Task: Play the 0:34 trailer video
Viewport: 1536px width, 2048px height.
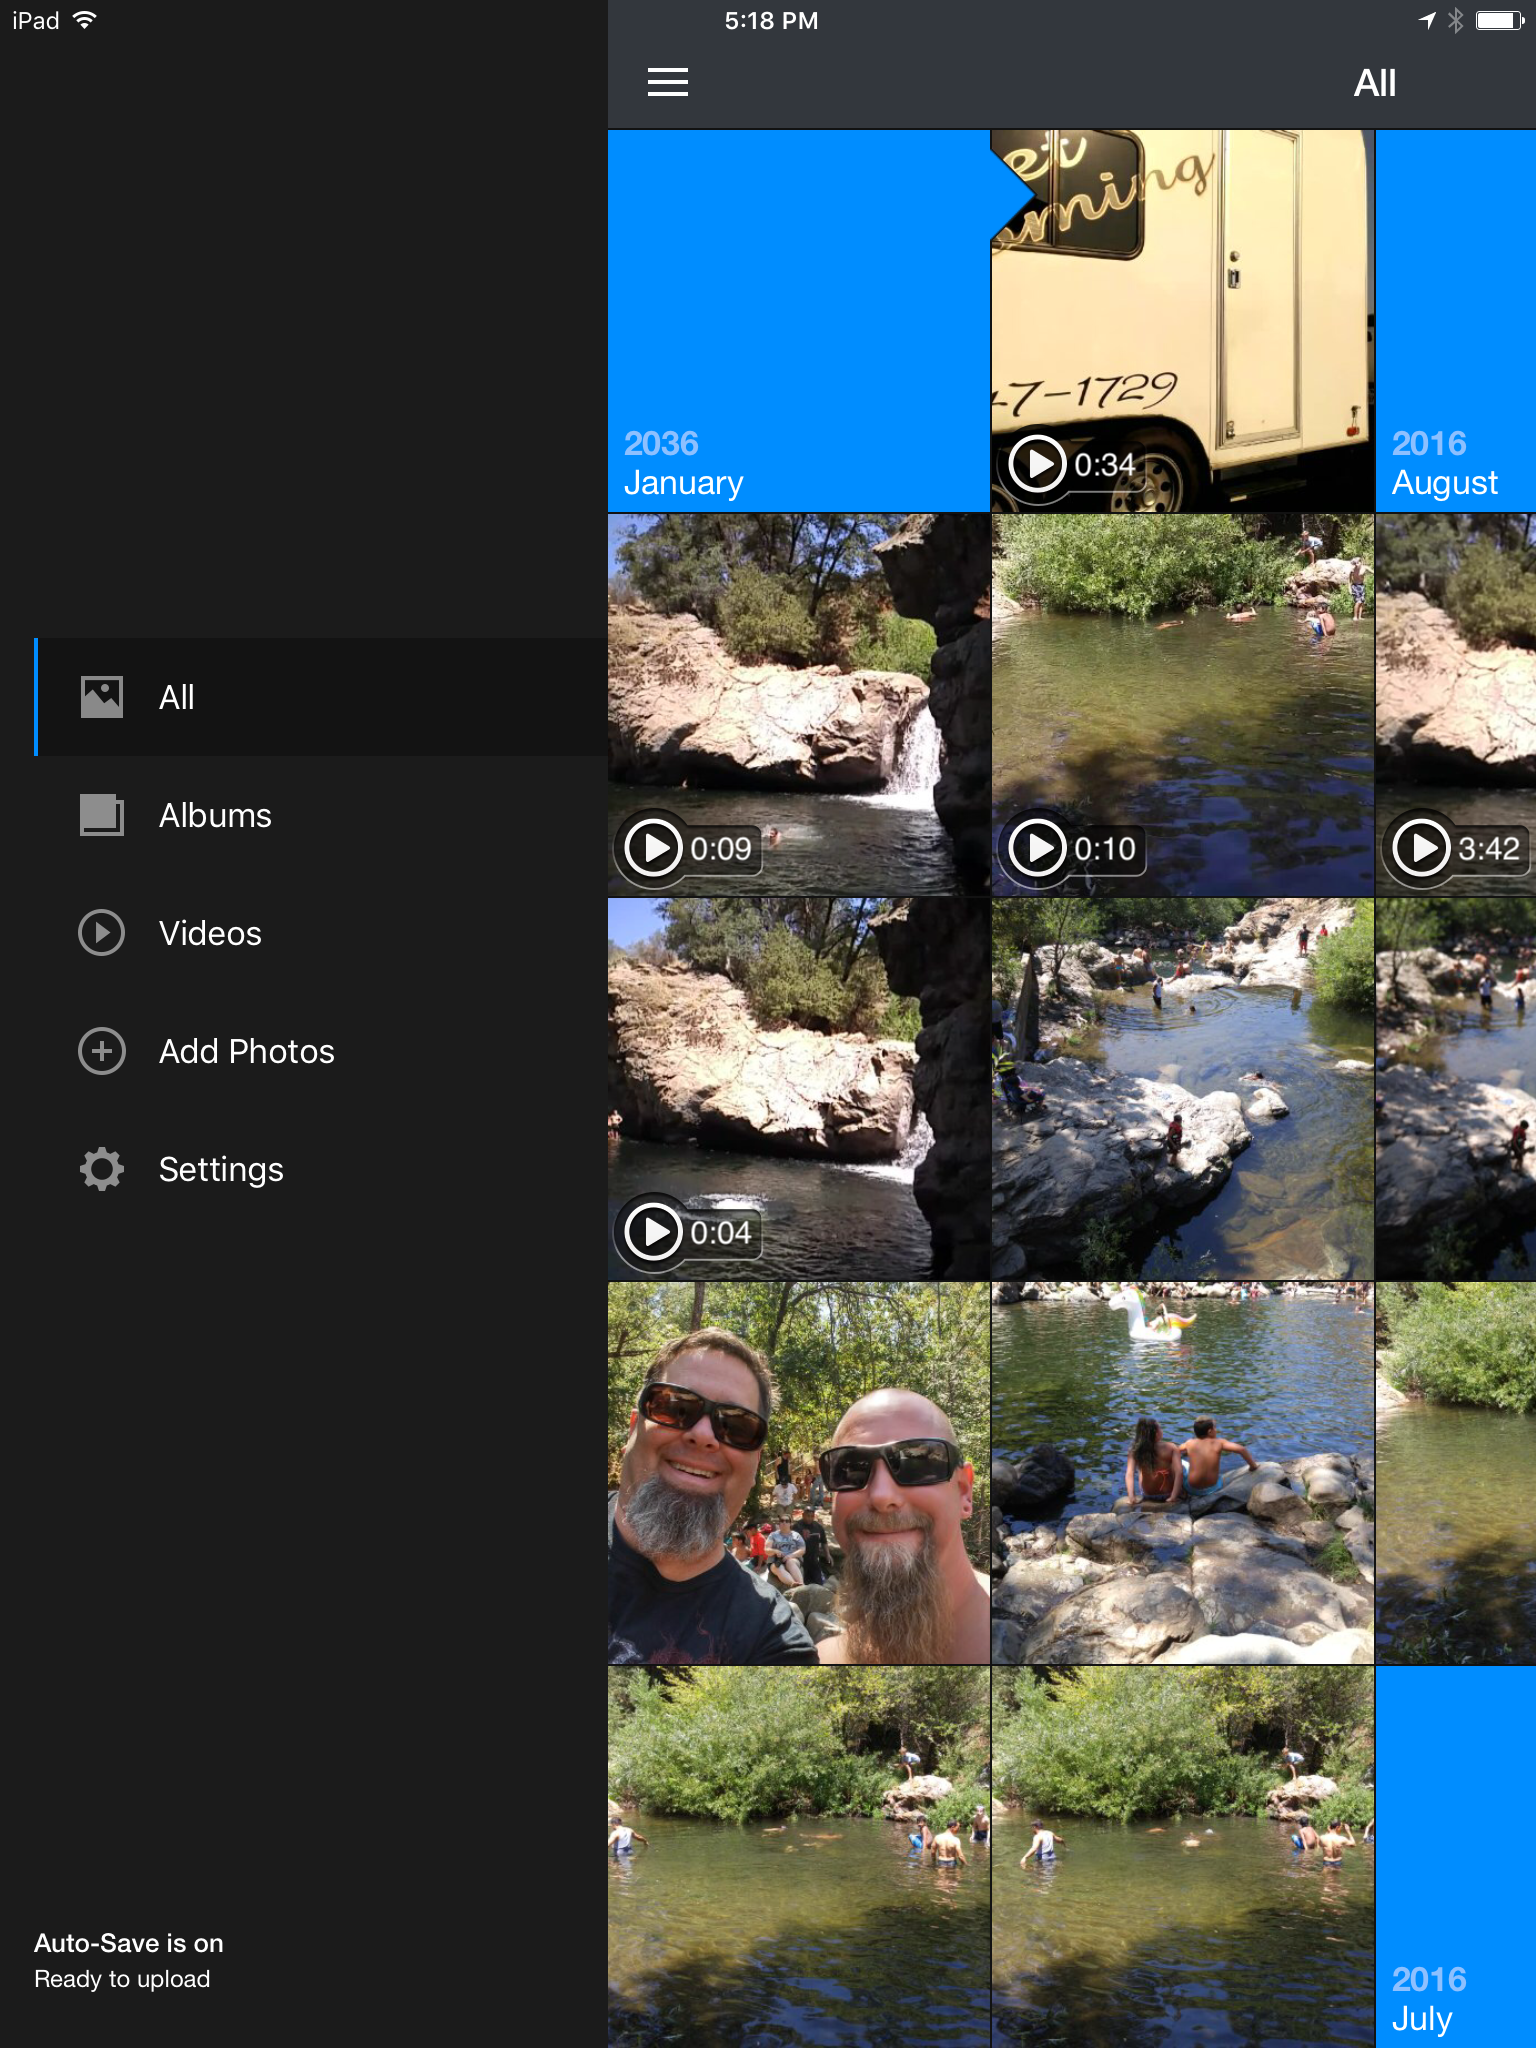Action: (x=1182, y=321)
